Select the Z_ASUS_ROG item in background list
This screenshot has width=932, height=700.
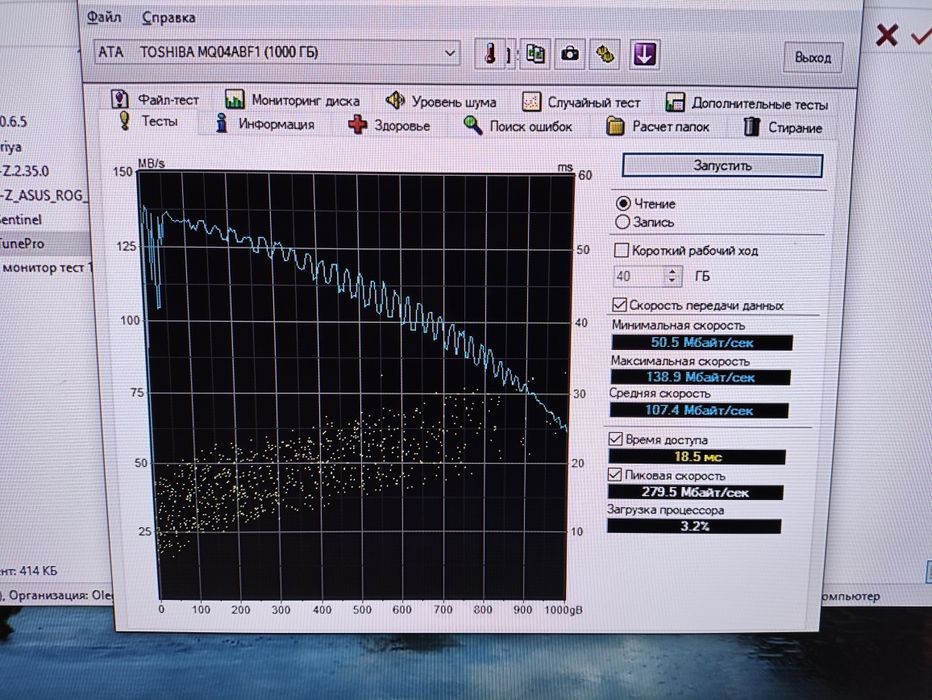click(x=44, y=195)
